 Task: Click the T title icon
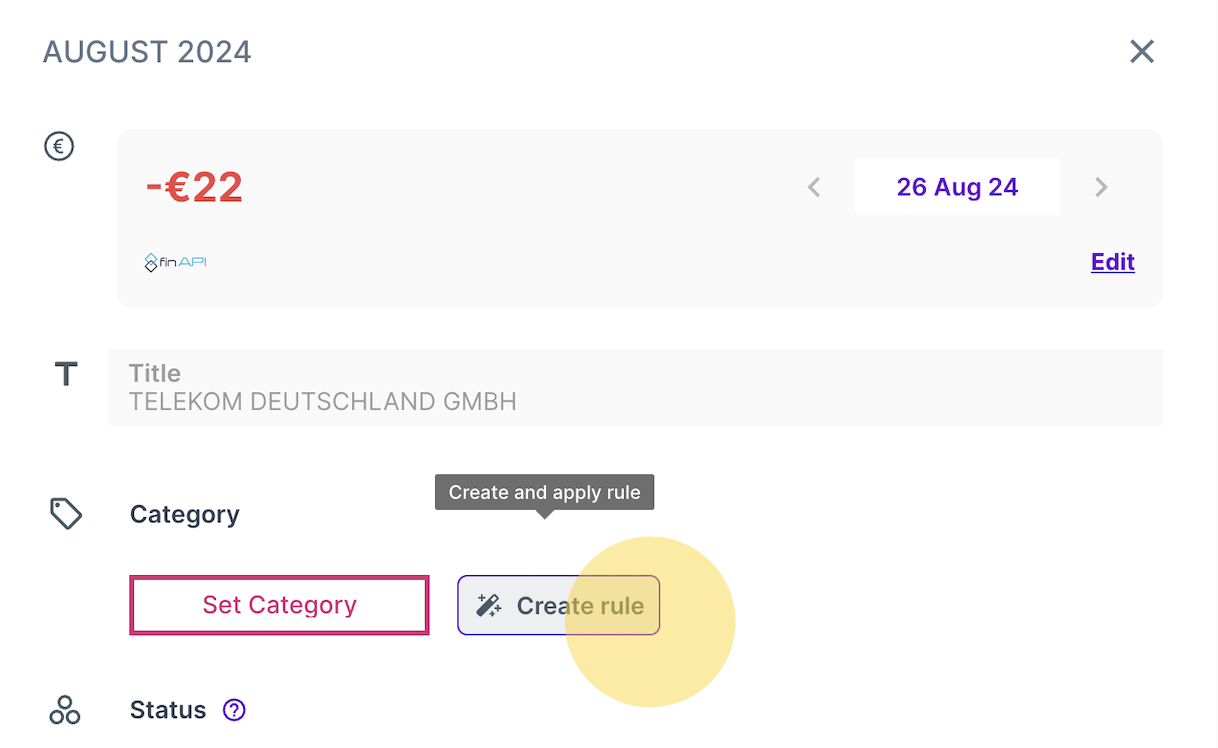tap(66, 375)
